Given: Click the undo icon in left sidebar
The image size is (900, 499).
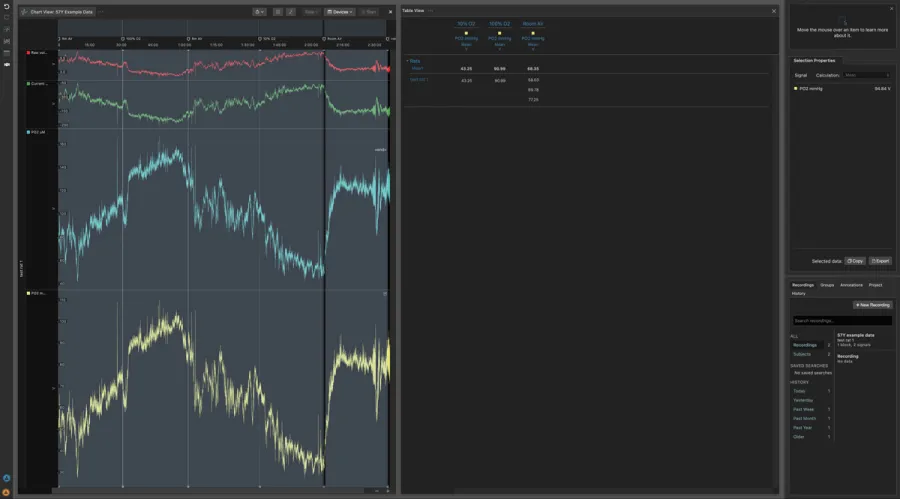Looking at the screenshot, I should (6, 7).
